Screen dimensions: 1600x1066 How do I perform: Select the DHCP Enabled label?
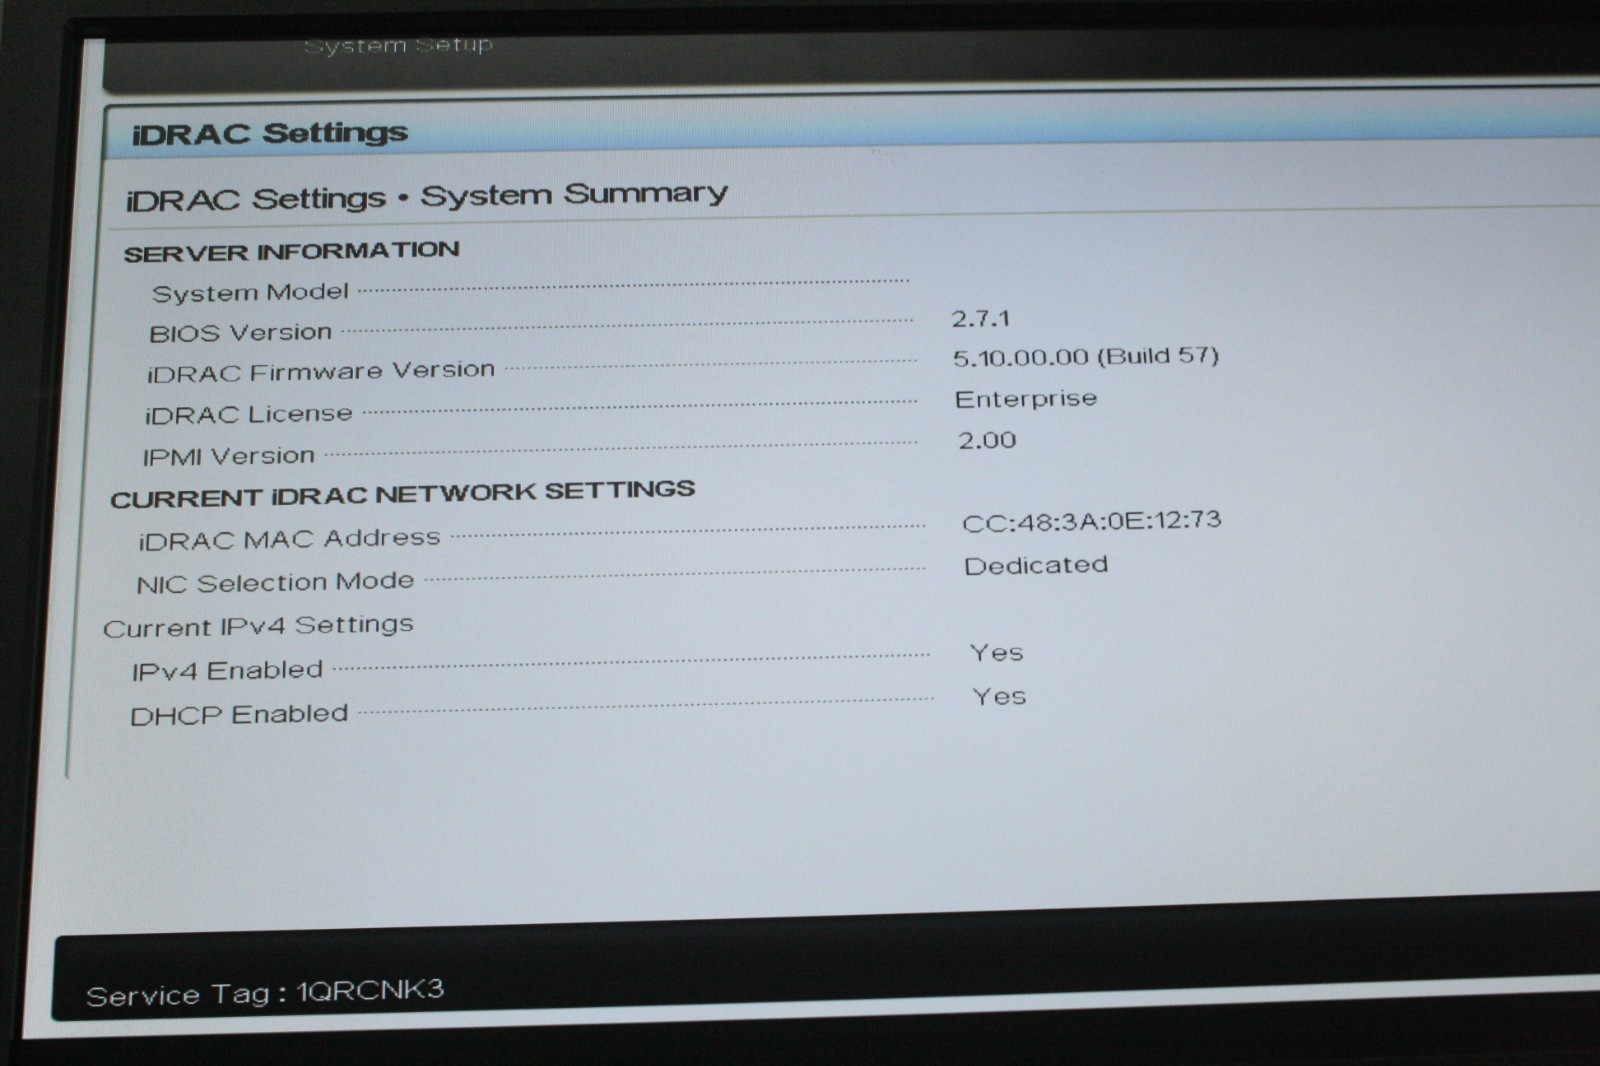click(239, 715)
